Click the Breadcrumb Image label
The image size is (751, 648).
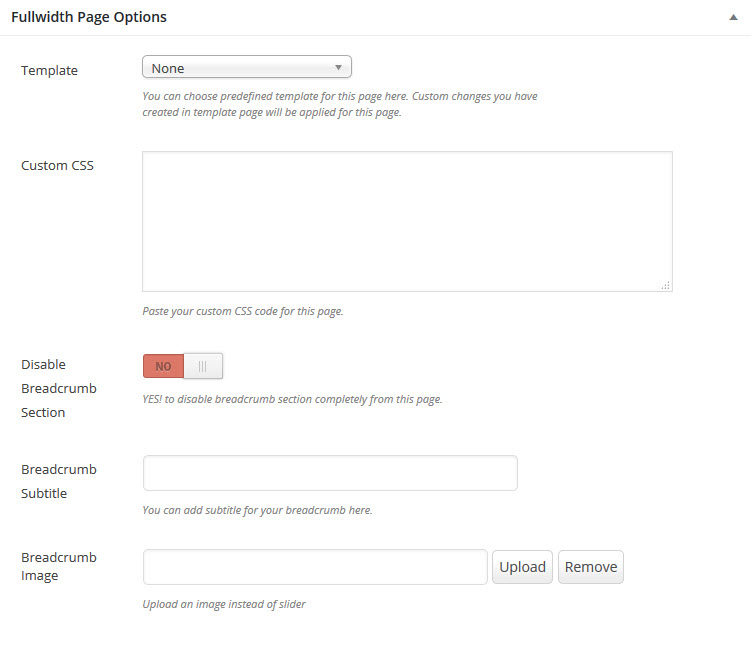coord(59,567)
